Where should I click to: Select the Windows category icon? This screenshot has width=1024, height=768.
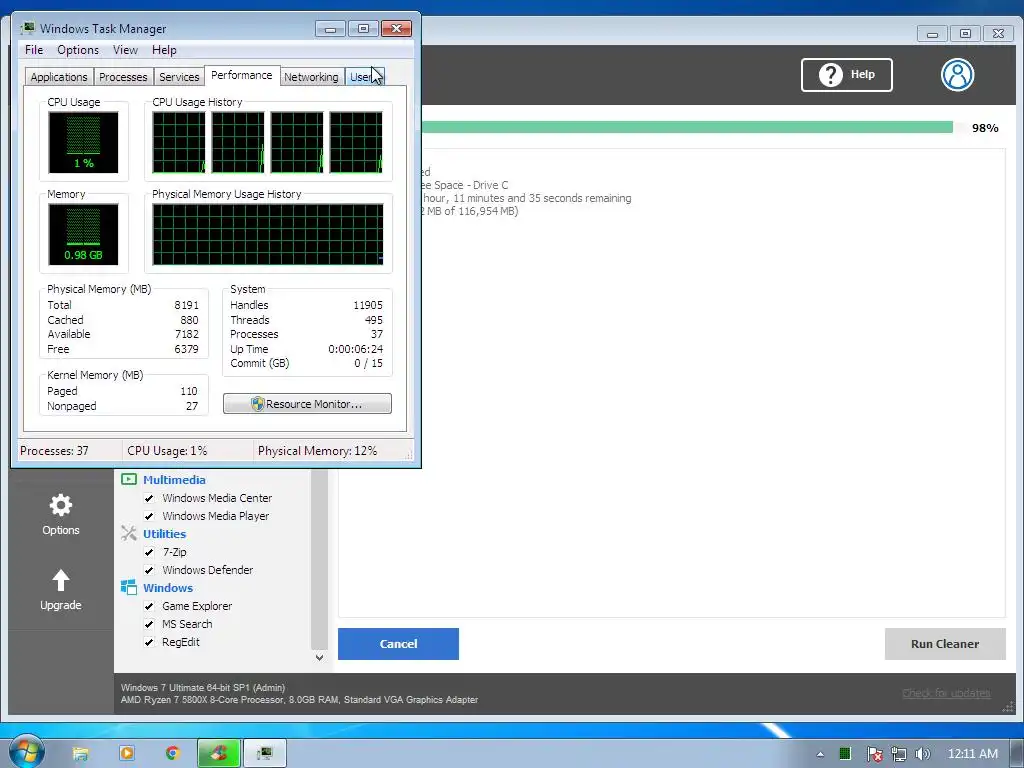(129, 587)
